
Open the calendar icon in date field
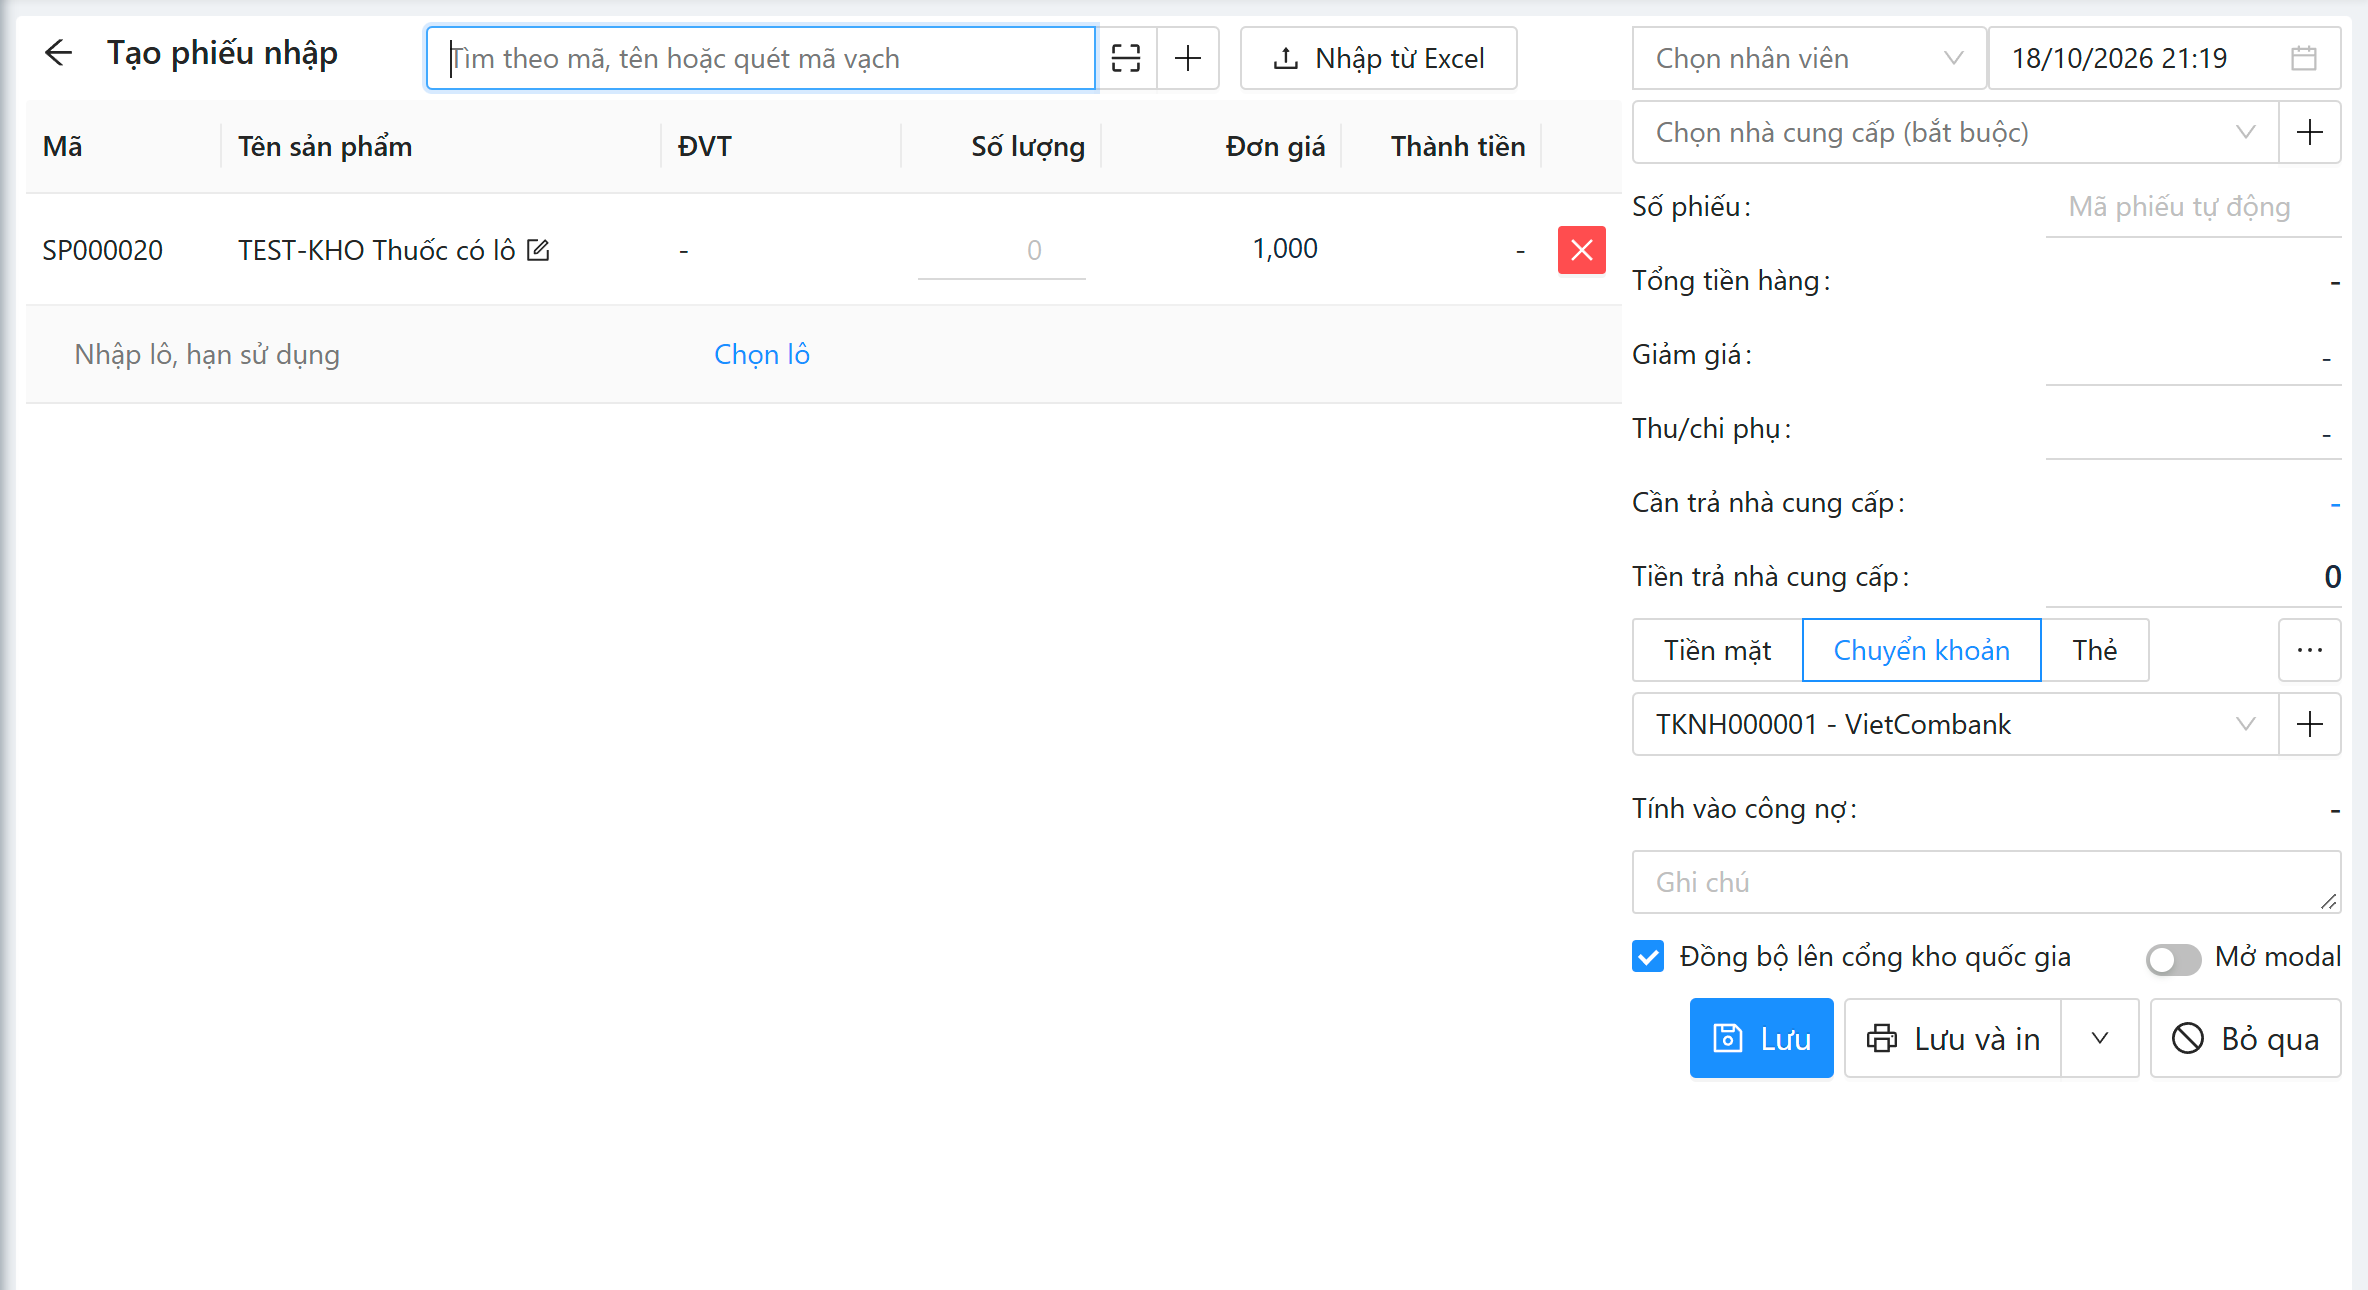(x=2304, y=58)
